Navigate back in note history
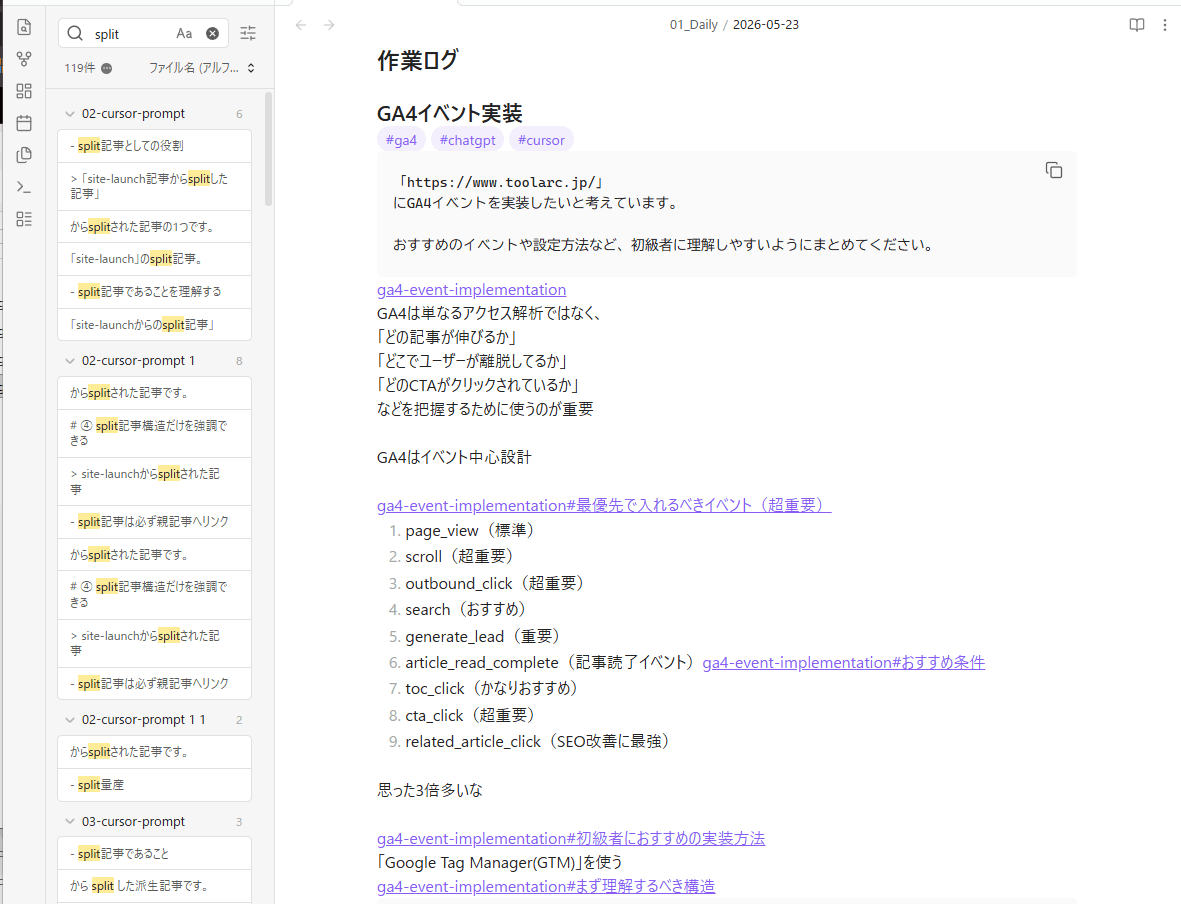The image size is (1181, 904). coord(301,25)
